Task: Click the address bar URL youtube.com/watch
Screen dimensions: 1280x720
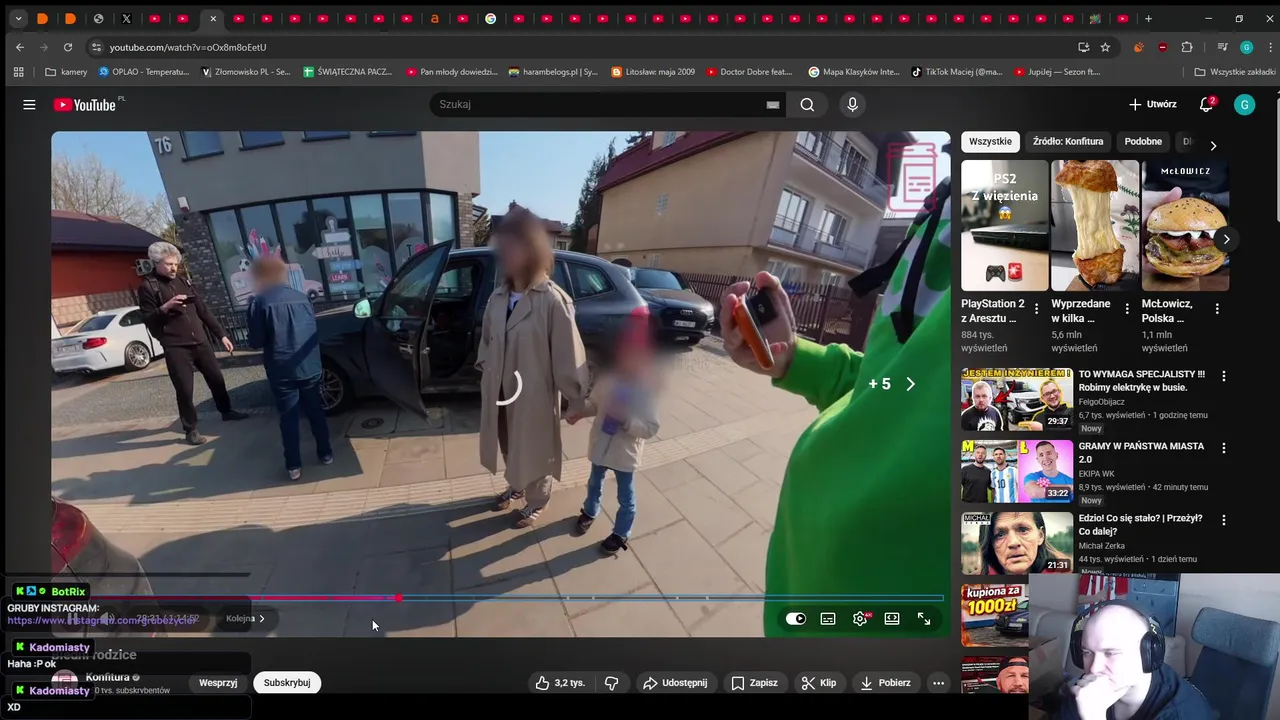Action: (188, 47)
